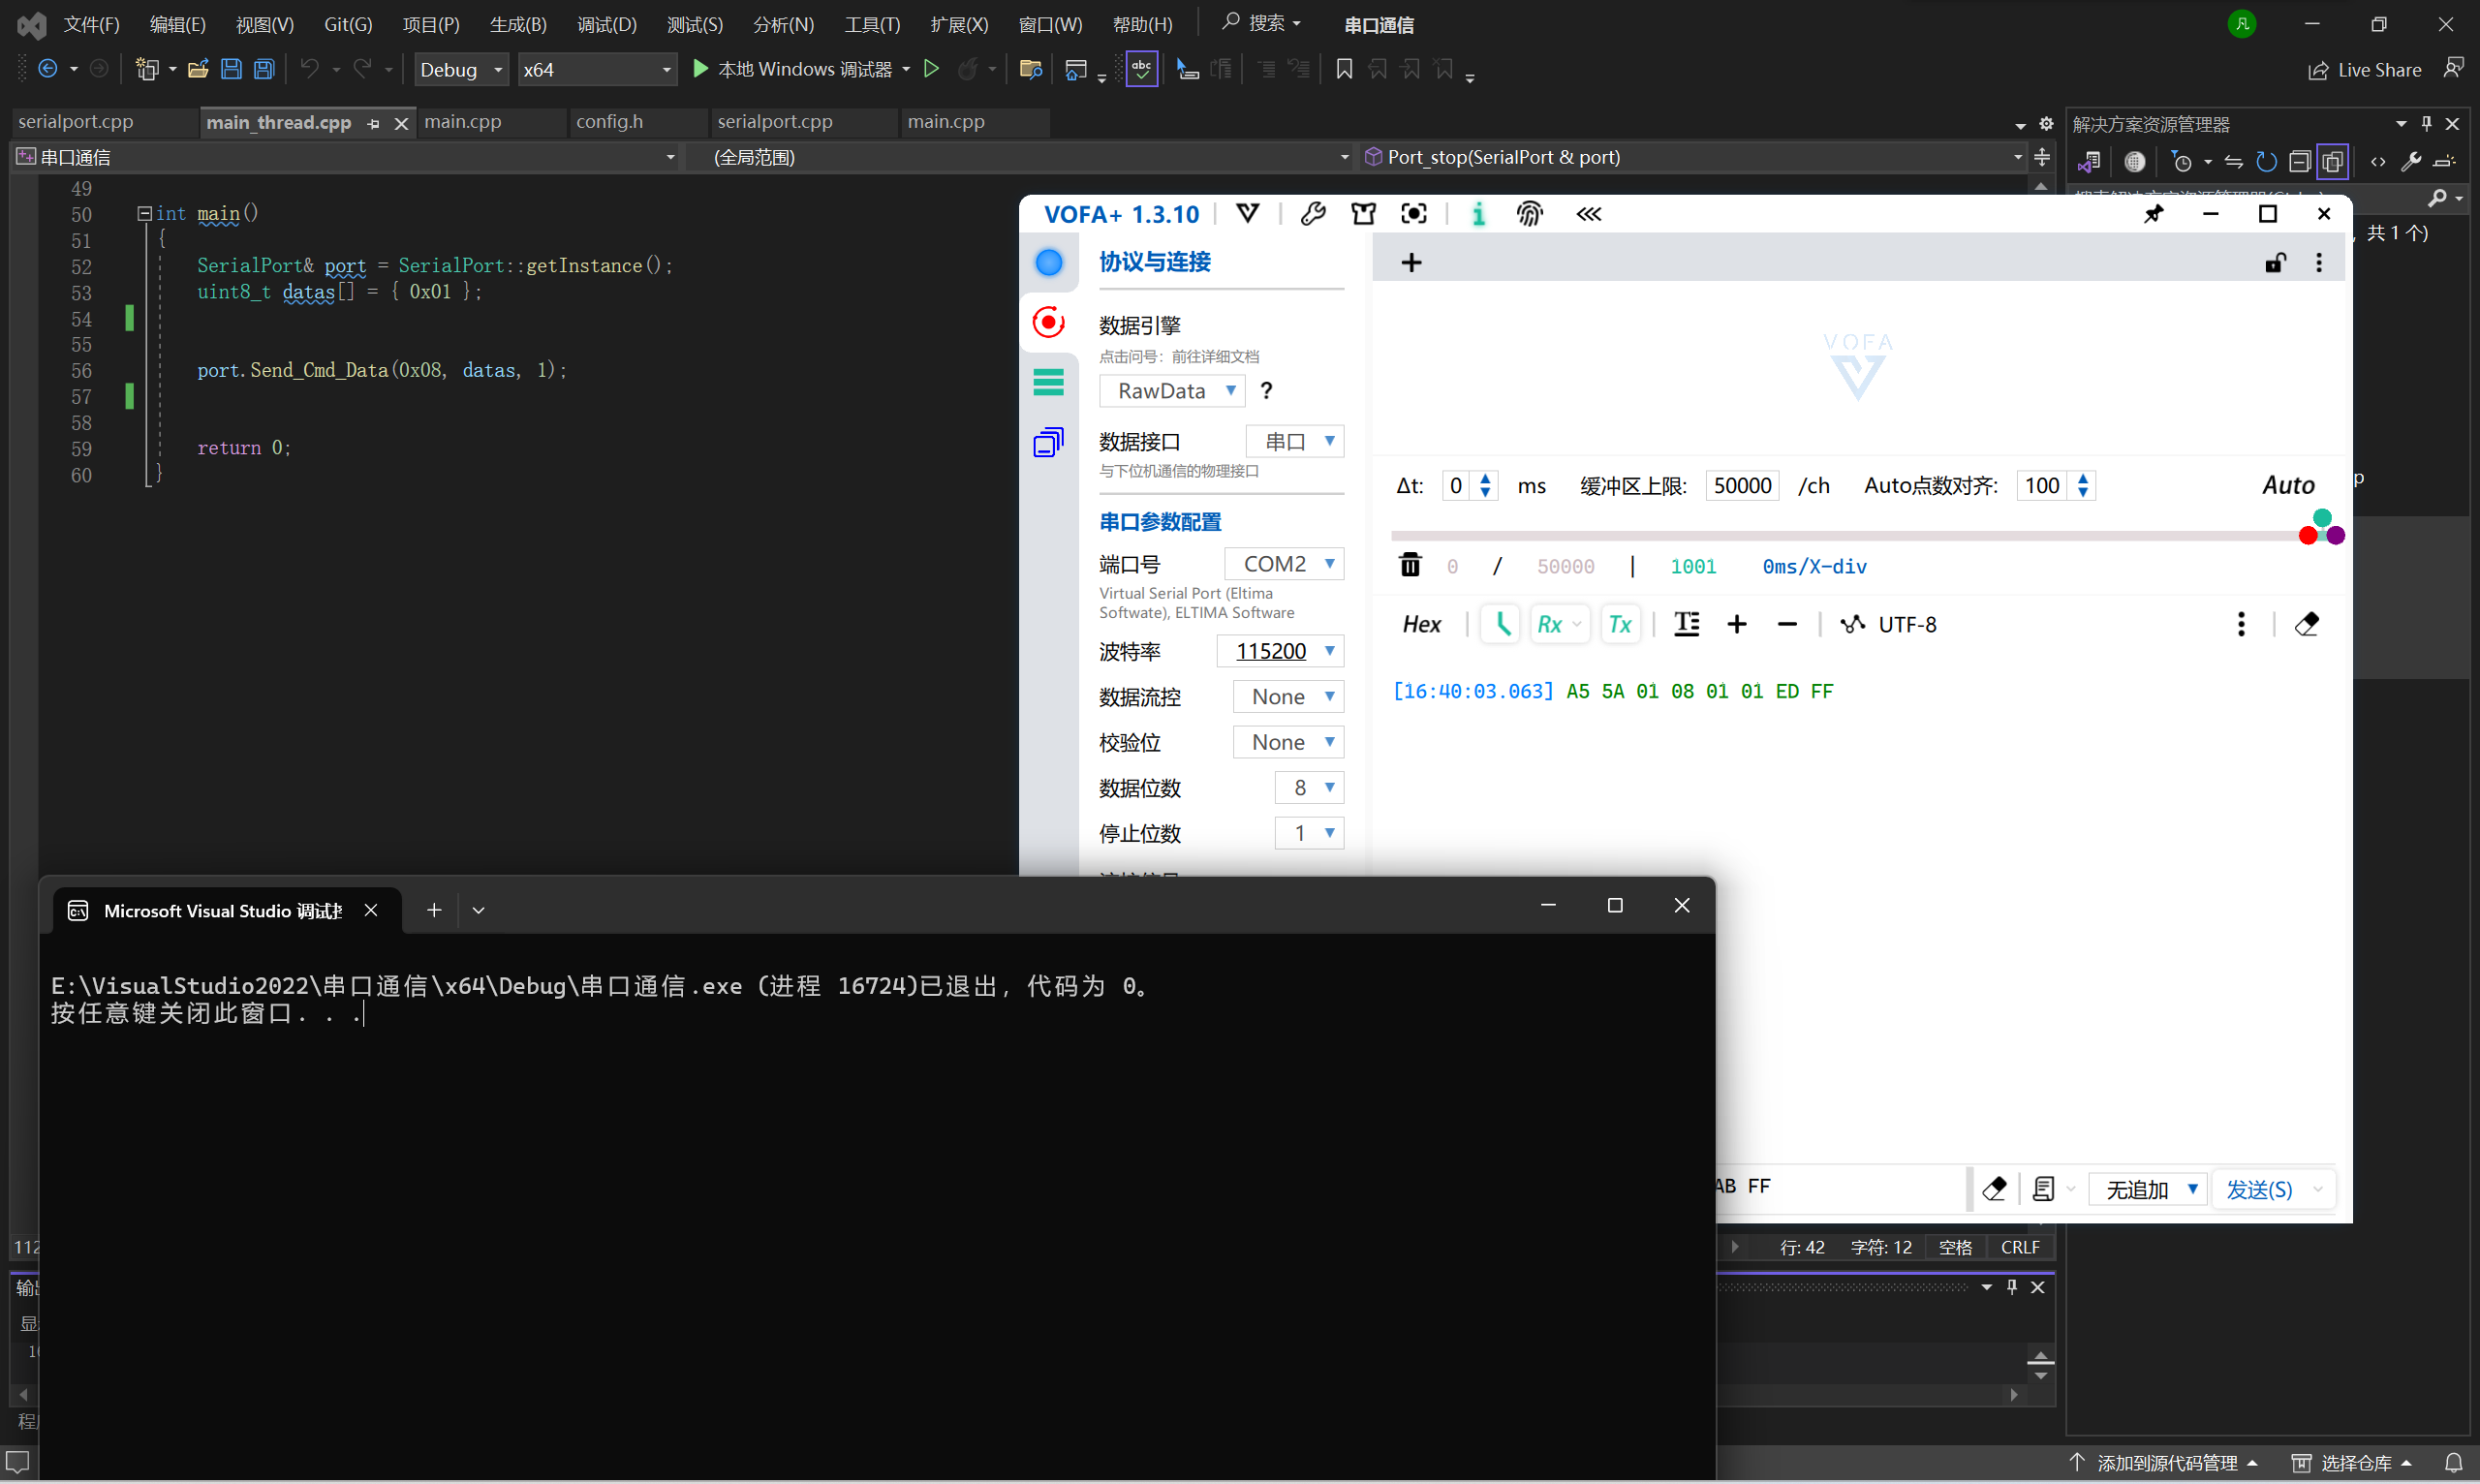The width and height of the screenshot is (2480, 1484).
Task: Click the eraser icon beside UTF-8 row
Action: point(2307,624)
